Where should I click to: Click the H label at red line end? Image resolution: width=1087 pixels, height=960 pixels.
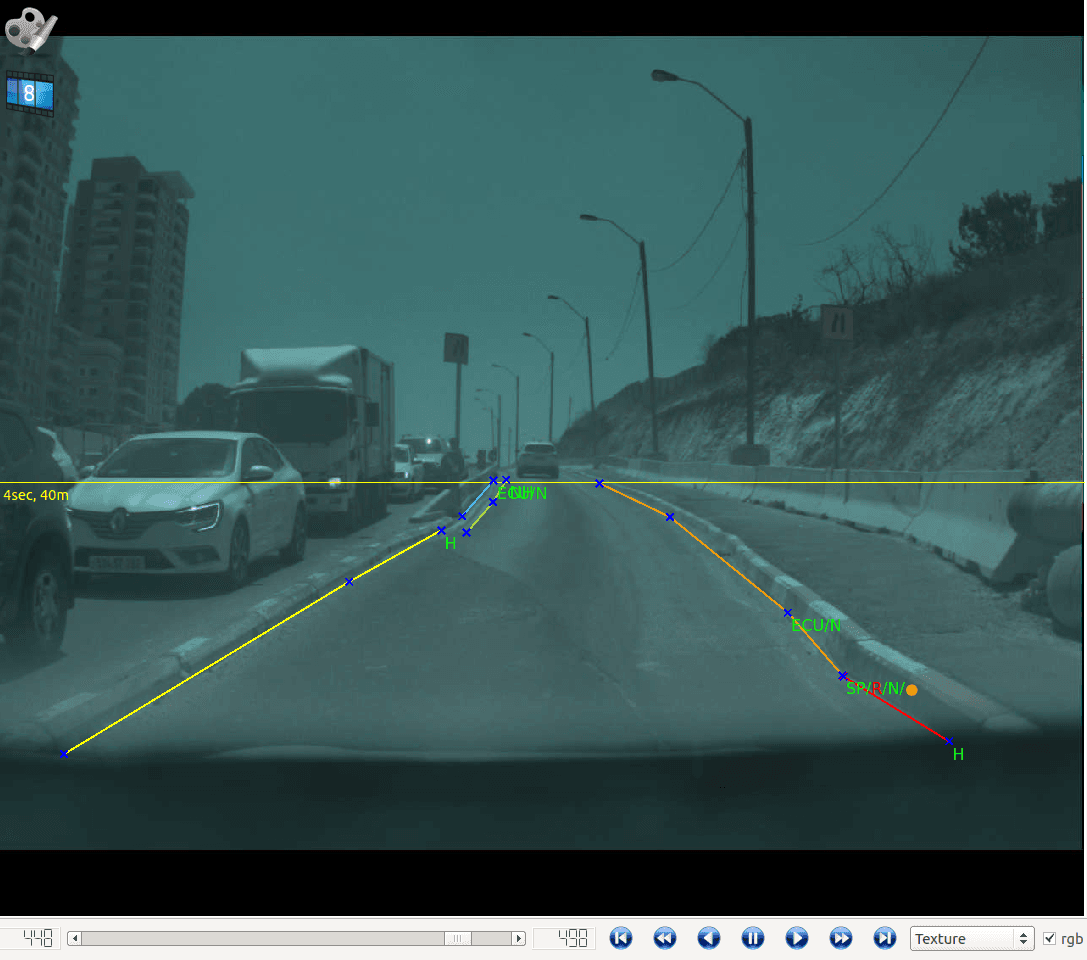point(958,755)
